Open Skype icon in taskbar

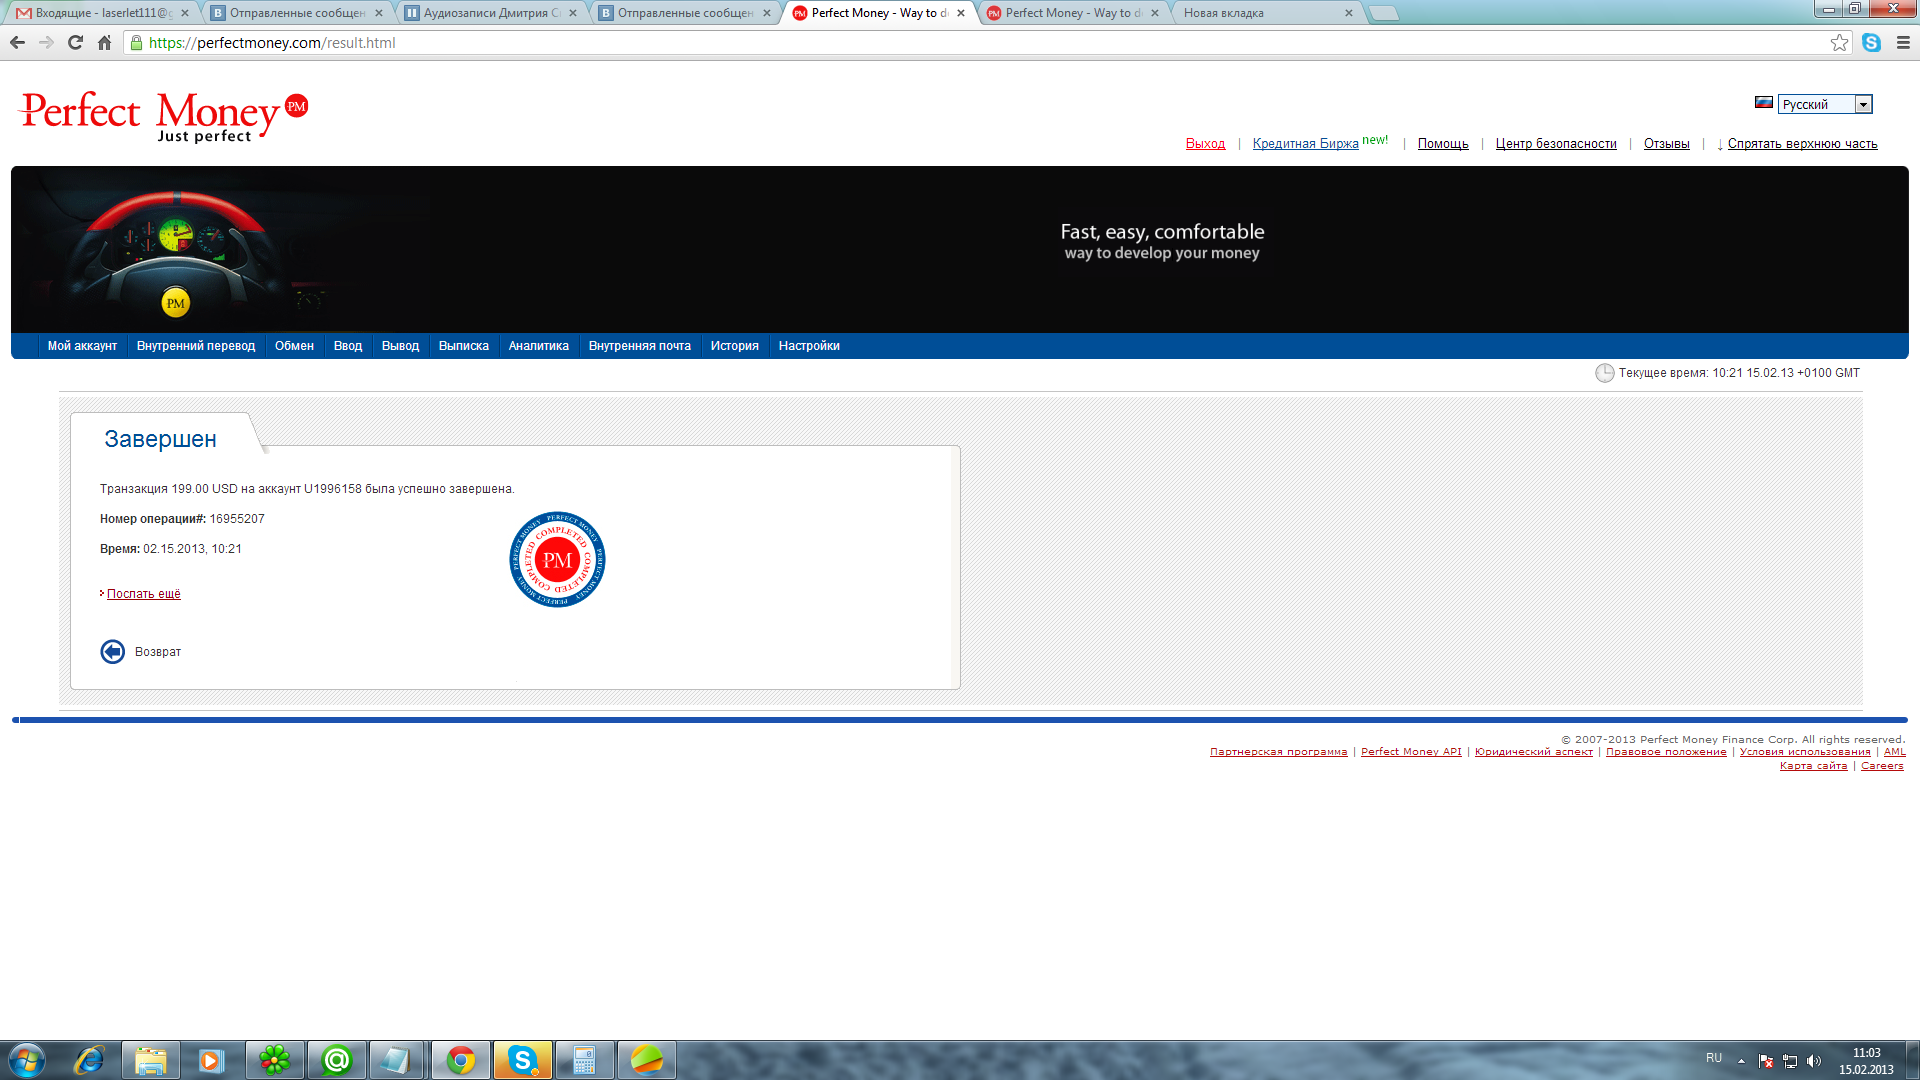[523, 1059]
